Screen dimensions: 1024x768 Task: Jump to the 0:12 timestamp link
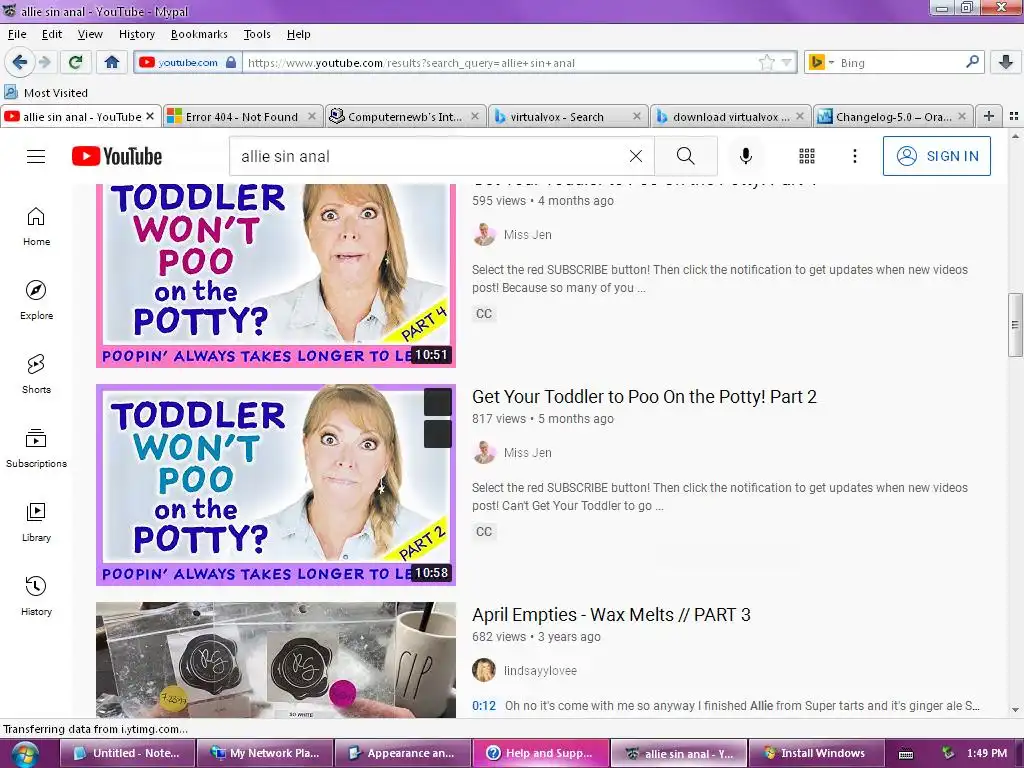tap(483, 706)
